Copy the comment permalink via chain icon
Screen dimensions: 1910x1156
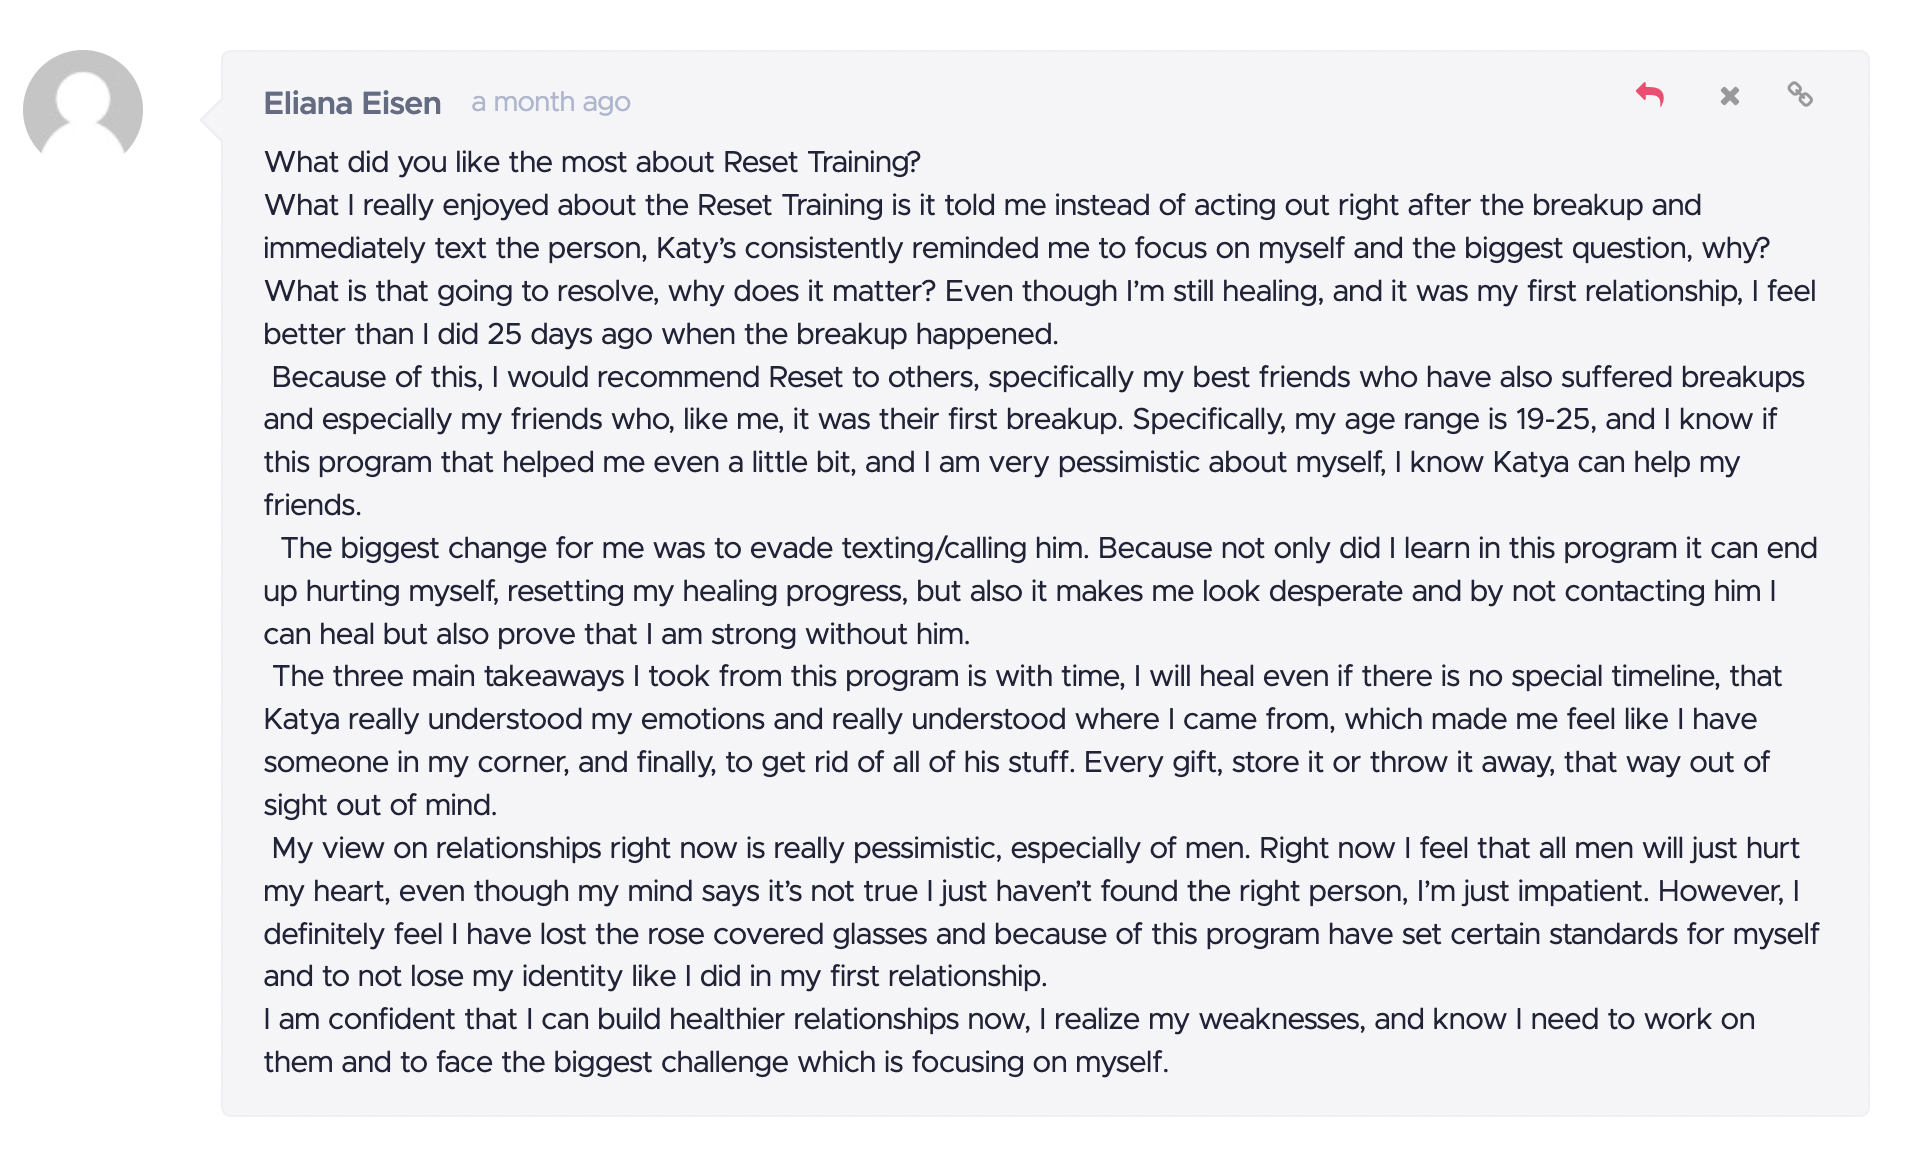(x=1800, y=95)
